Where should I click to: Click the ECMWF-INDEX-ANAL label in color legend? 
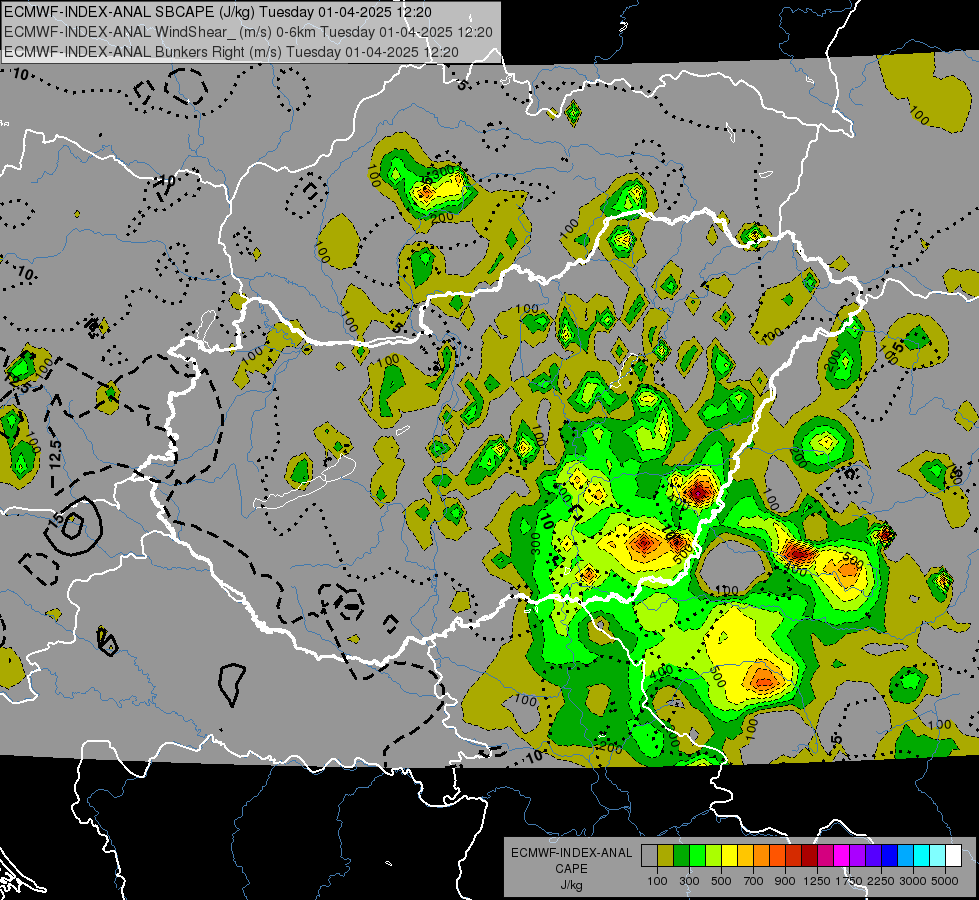click(x=571, y=853)
